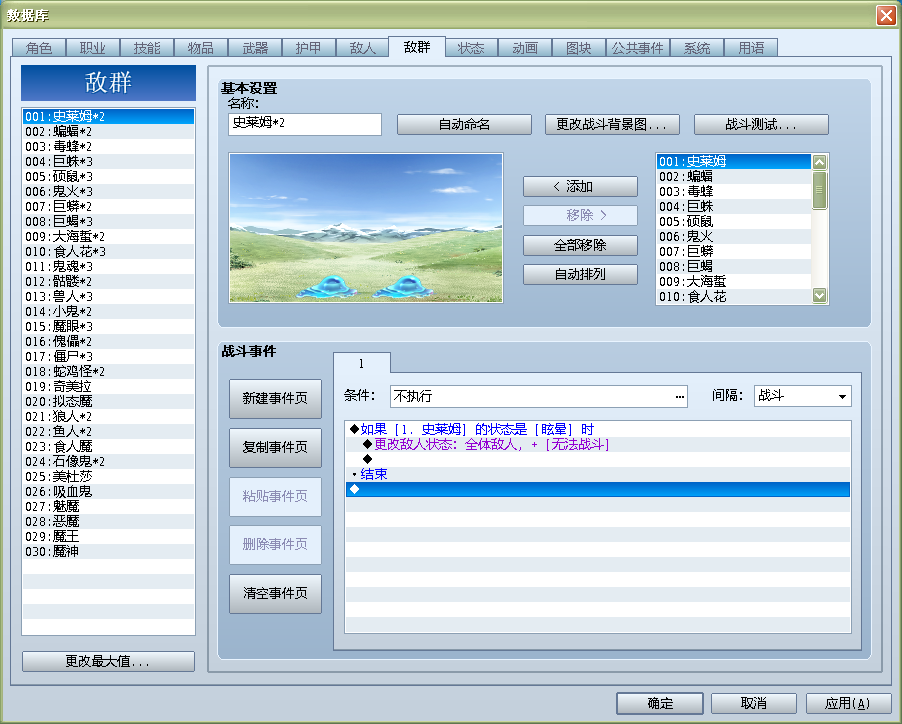Screen dimensions: 902x724
Task: Select troop 012:骷髅*2
Action: 108,281
